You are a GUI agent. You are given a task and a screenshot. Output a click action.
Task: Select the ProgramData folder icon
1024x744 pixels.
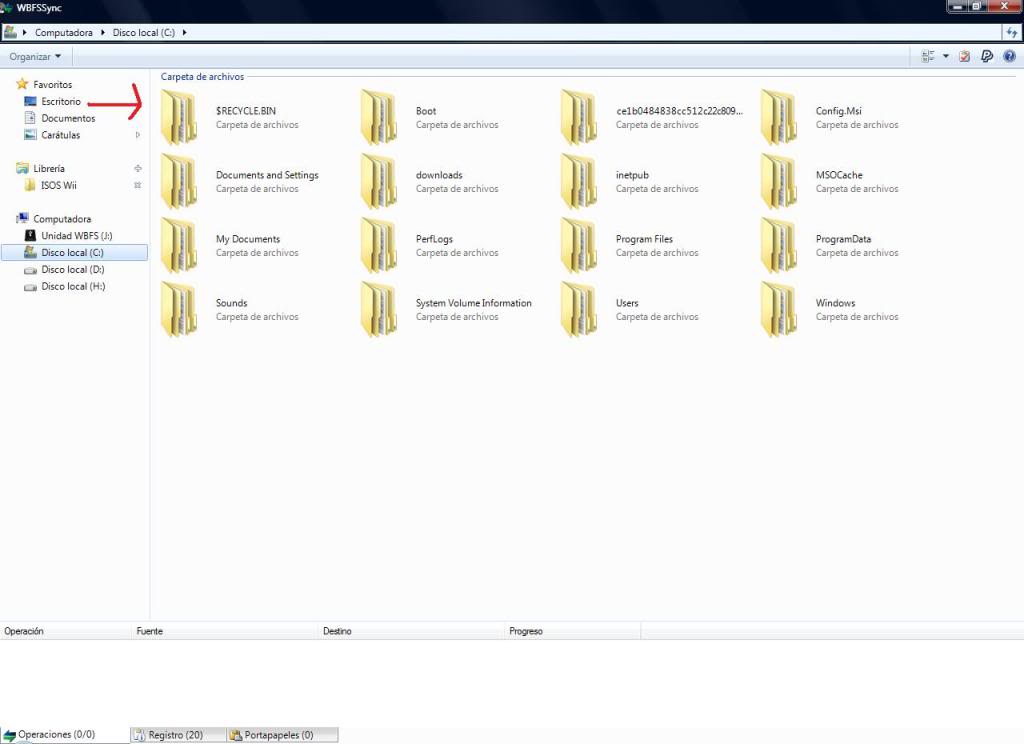click(778, 246)
